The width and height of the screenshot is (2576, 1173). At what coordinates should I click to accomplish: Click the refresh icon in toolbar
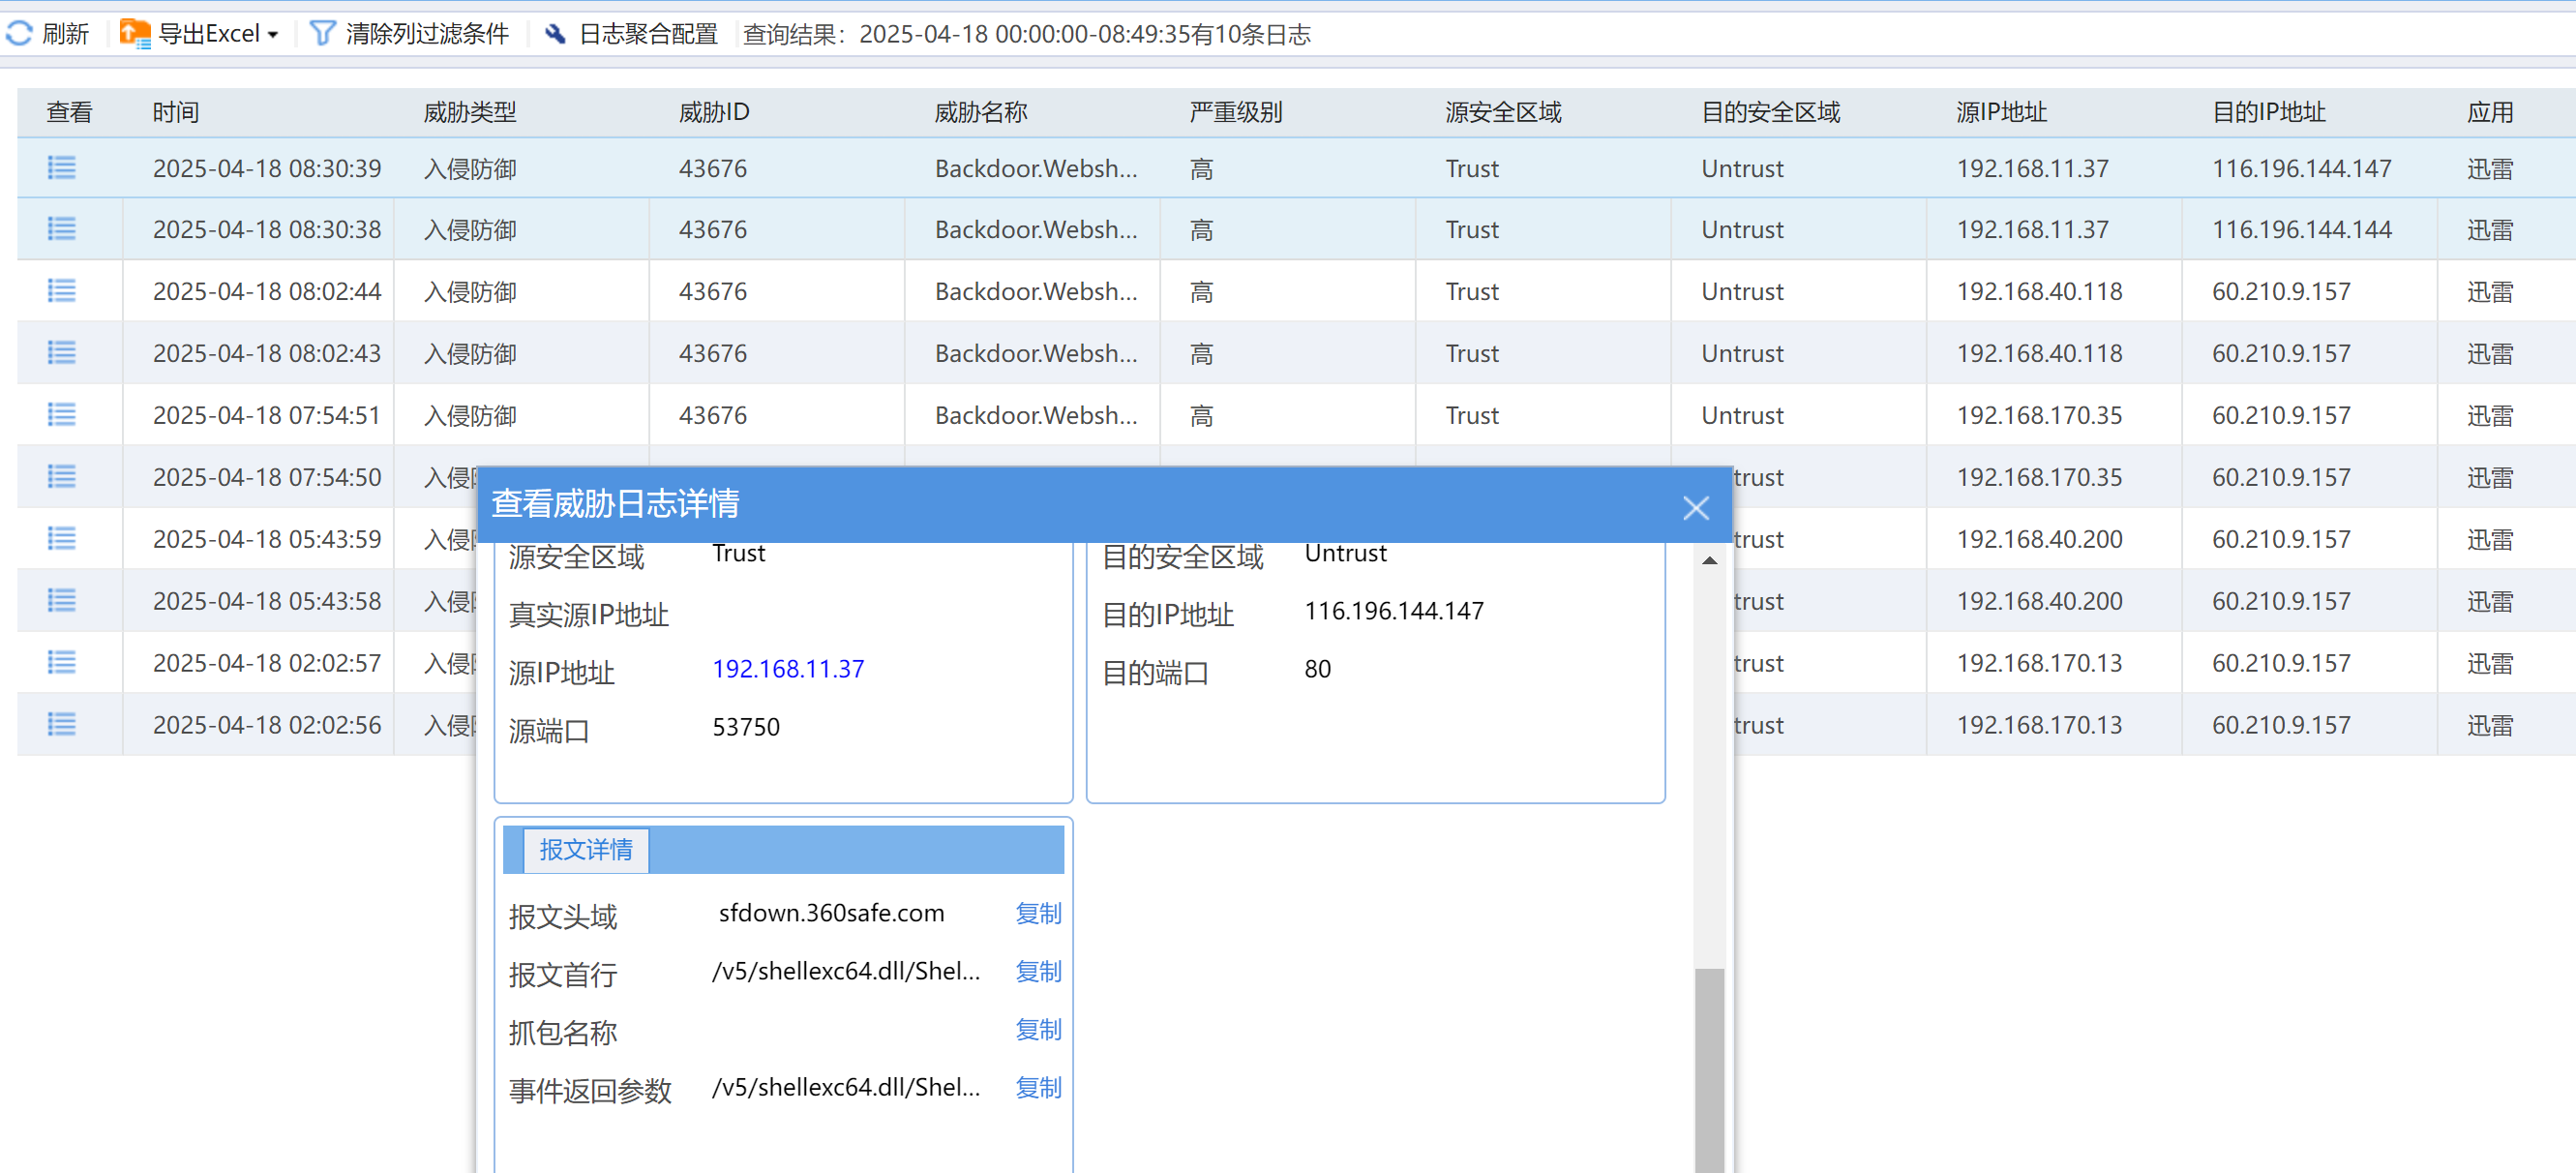pyautogui.click(x=20, y=34)
